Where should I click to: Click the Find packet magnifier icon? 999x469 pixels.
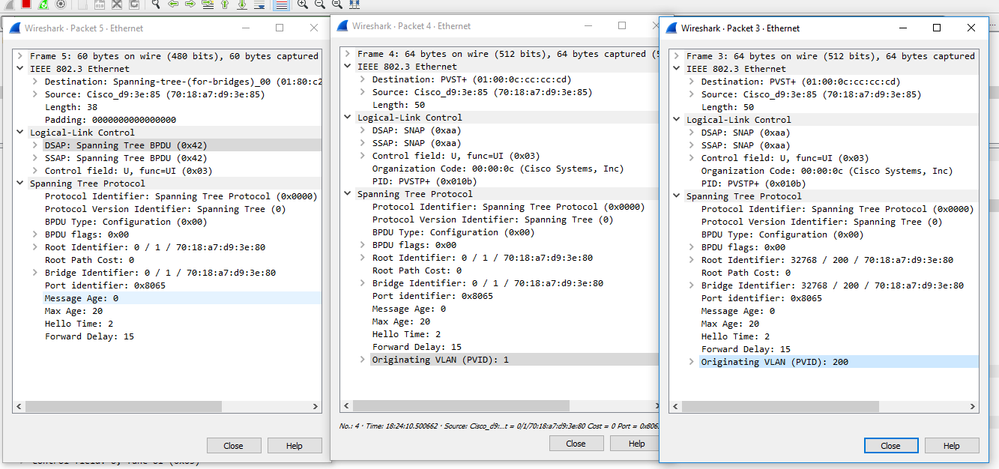click(x=155, y=4)
